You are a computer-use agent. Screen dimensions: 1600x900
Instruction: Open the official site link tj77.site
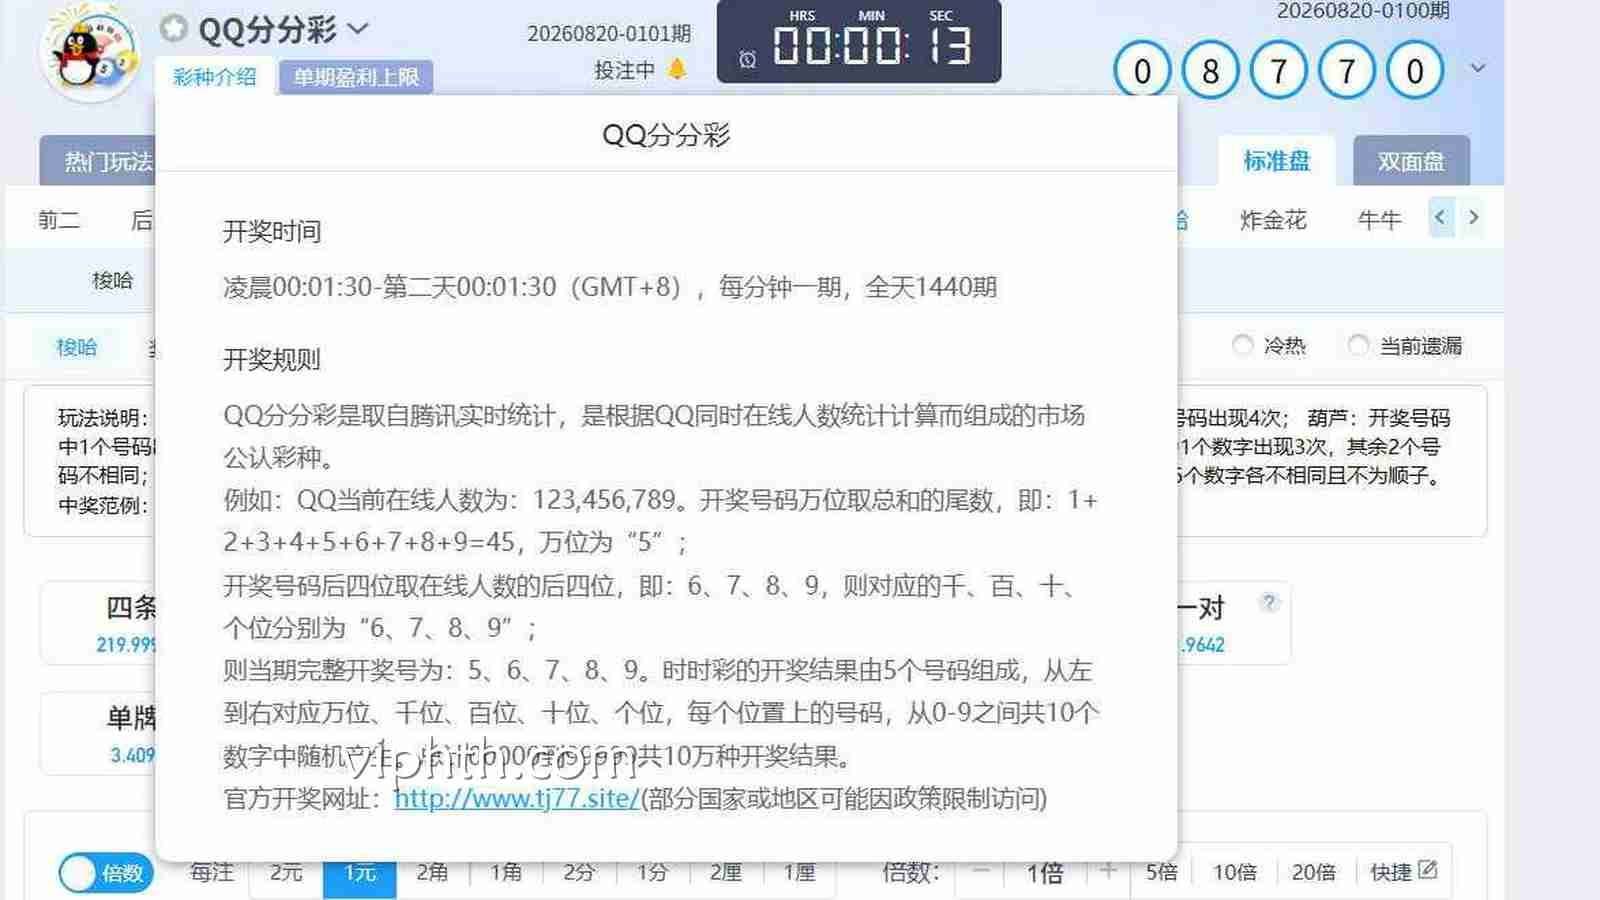(x=516, y=798)
